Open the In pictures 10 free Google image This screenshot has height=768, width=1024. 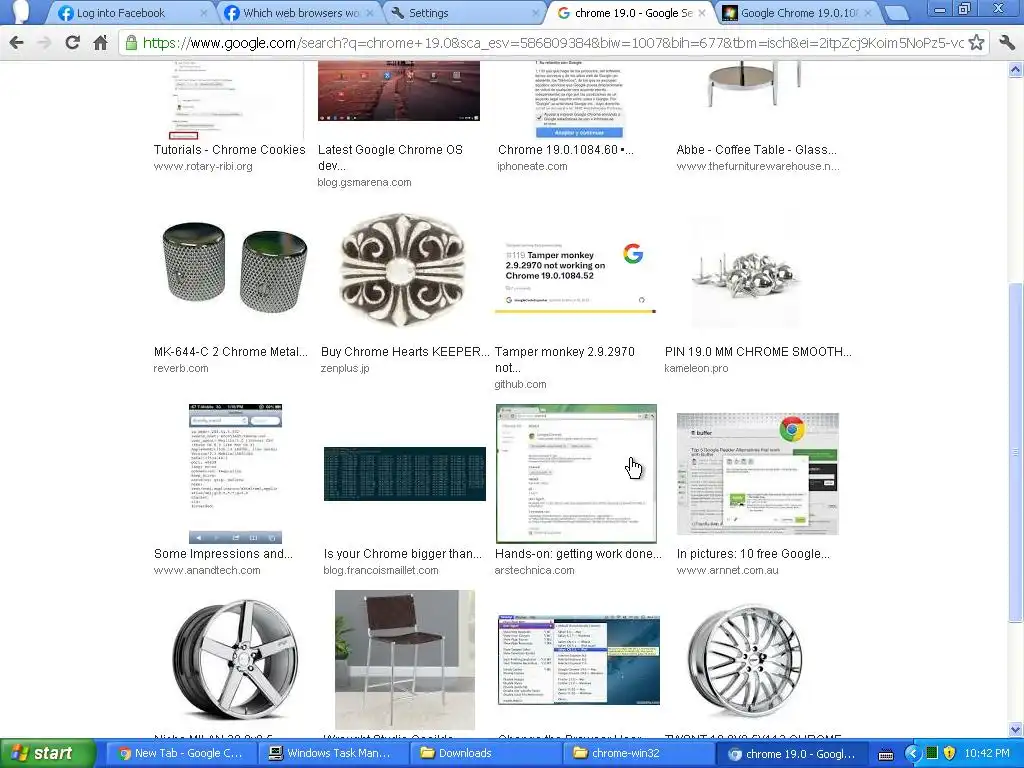click(x=758, y=473)
